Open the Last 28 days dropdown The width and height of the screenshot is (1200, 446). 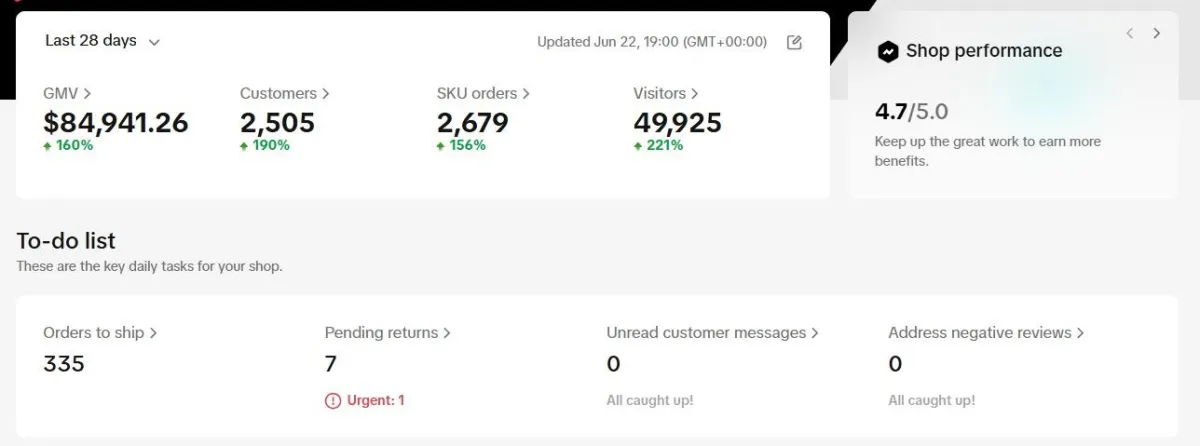(102, 41)
